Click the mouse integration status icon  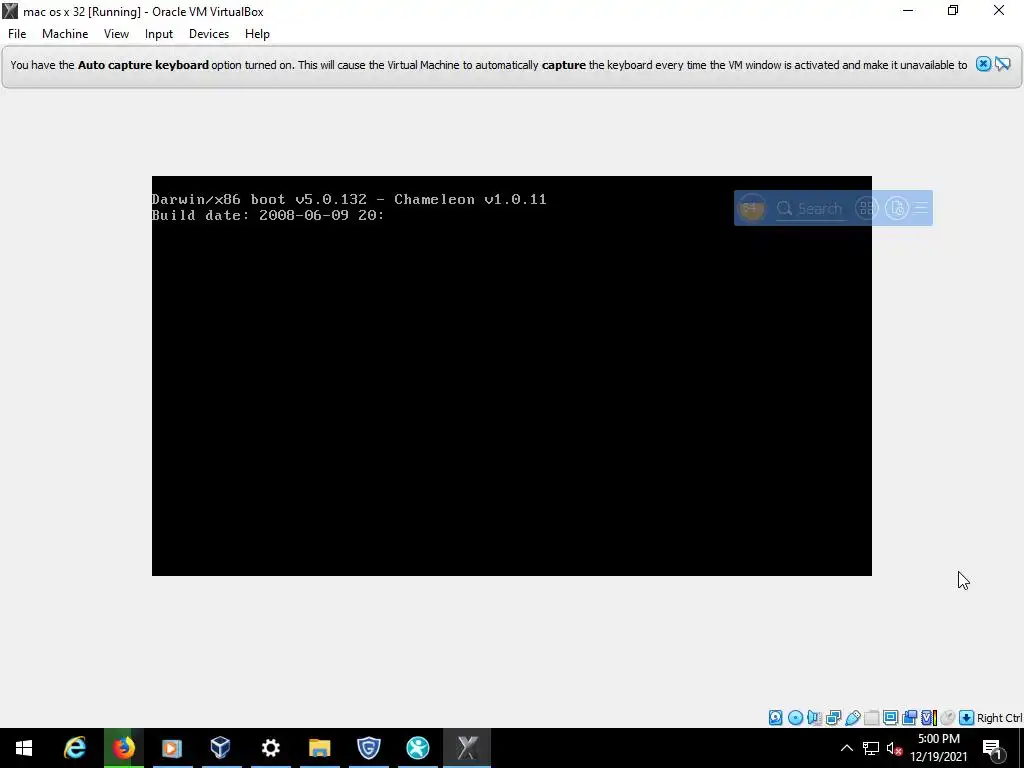click(948, 718)
